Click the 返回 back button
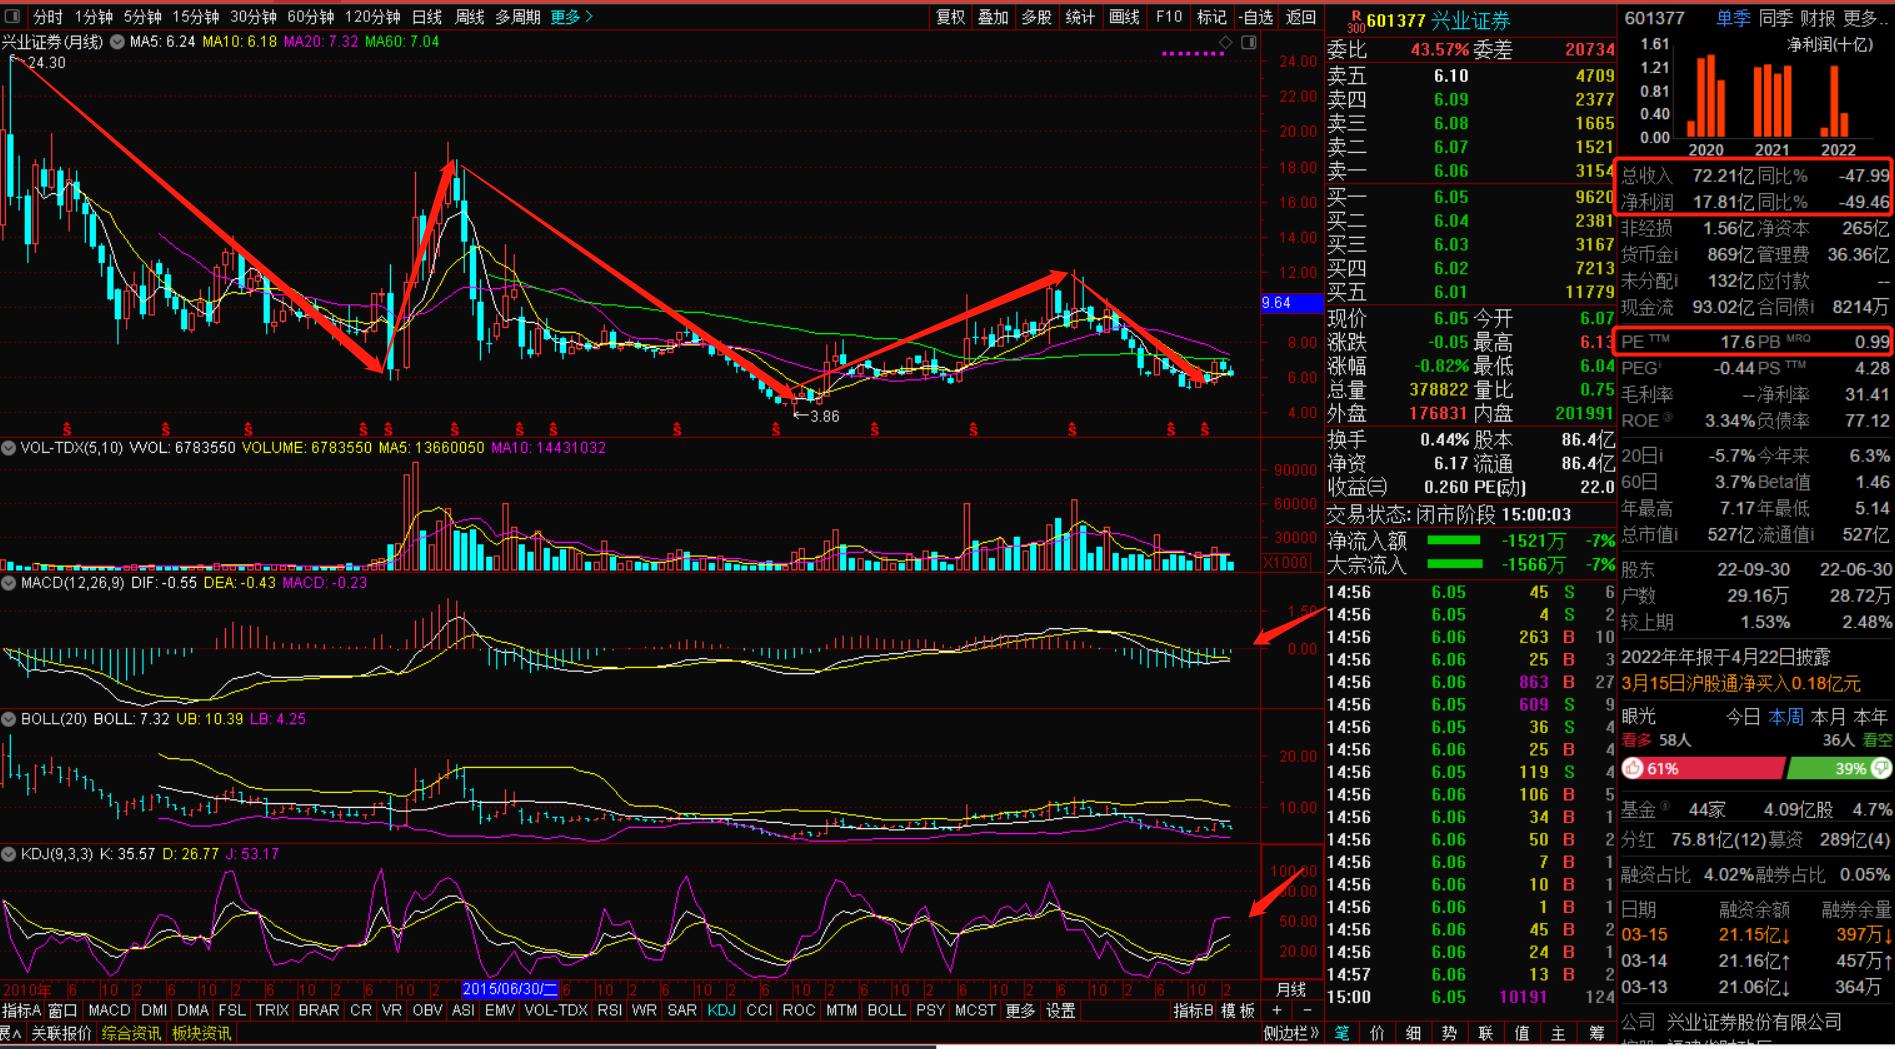The width and height of the screenshot is (1895, 1049). tap(1300, 17)
